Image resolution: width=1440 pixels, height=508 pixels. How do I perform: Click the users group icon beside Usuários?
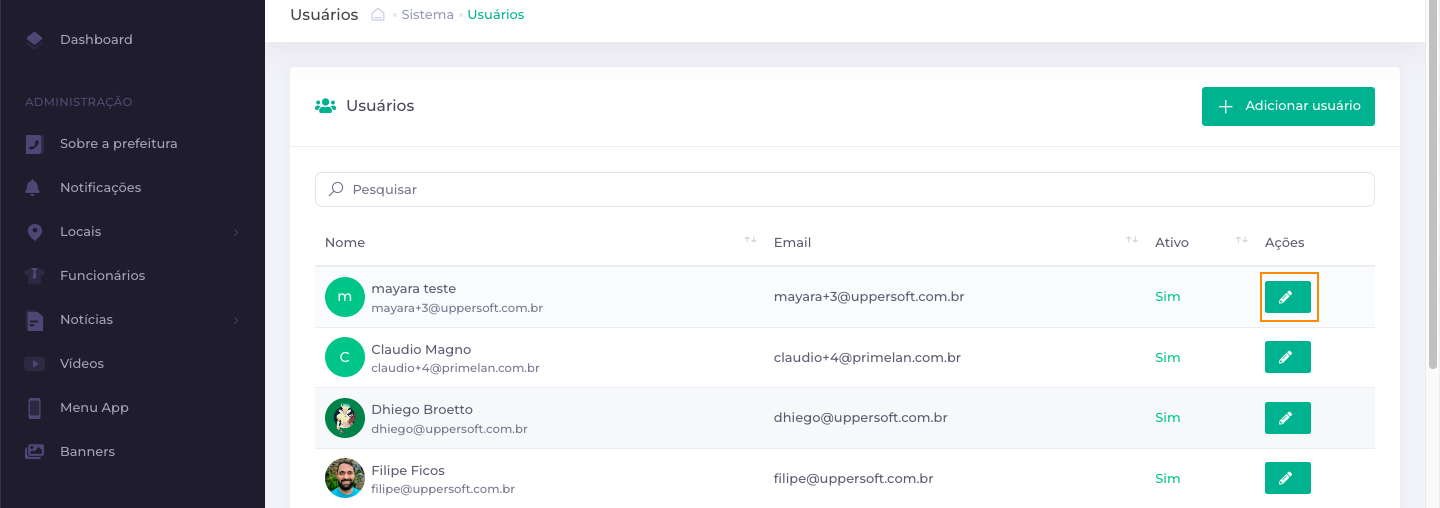click(x=325, y=106)
